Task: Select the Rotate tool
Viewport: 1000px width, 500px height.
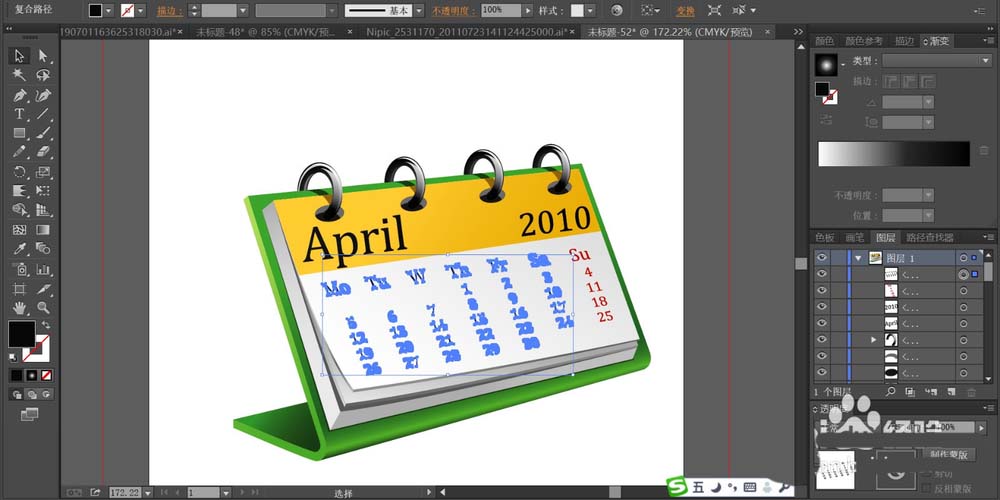Action: [x=19, y=172]
